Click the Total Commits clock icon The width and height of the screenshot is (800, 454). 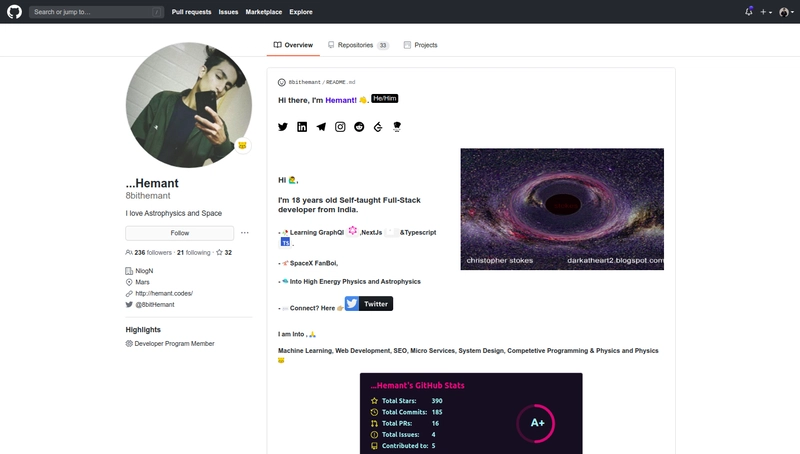coord(374,412)
